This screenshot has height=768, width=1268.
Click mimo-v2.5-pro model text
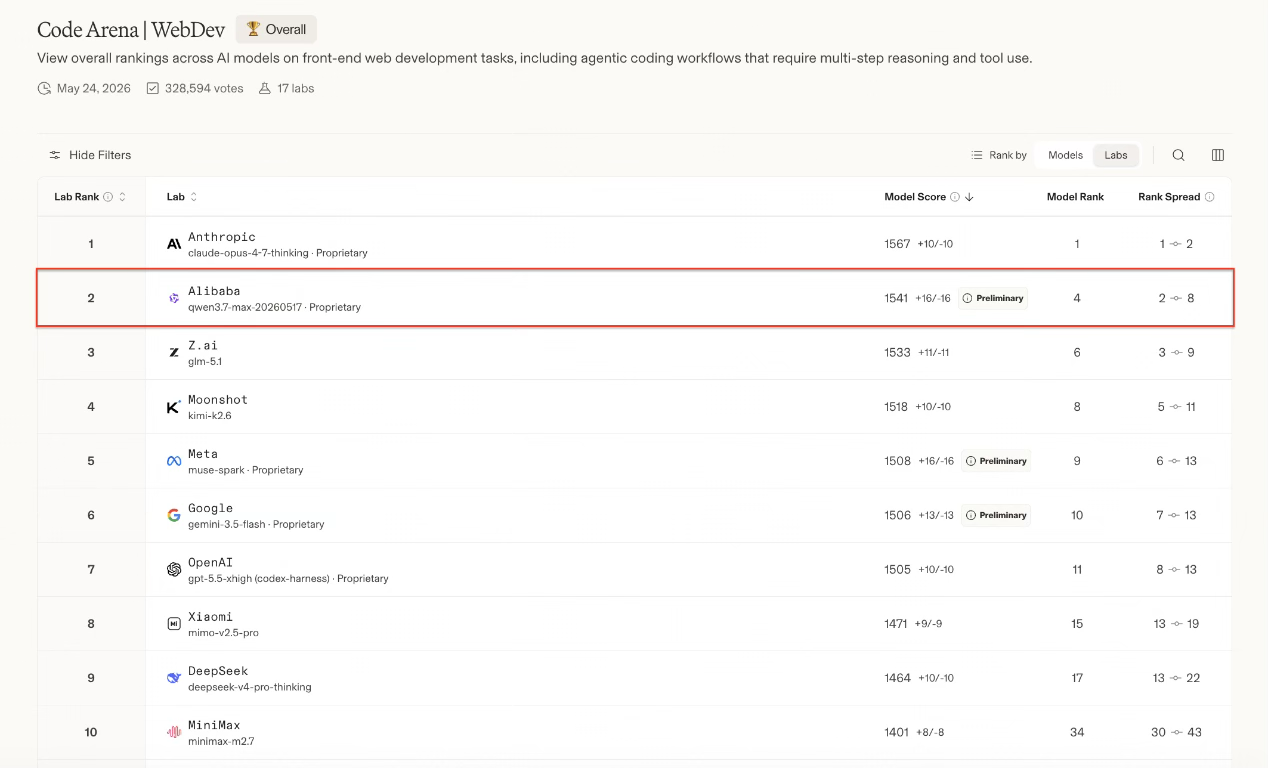pyautogui.click(x=223, y=633)
